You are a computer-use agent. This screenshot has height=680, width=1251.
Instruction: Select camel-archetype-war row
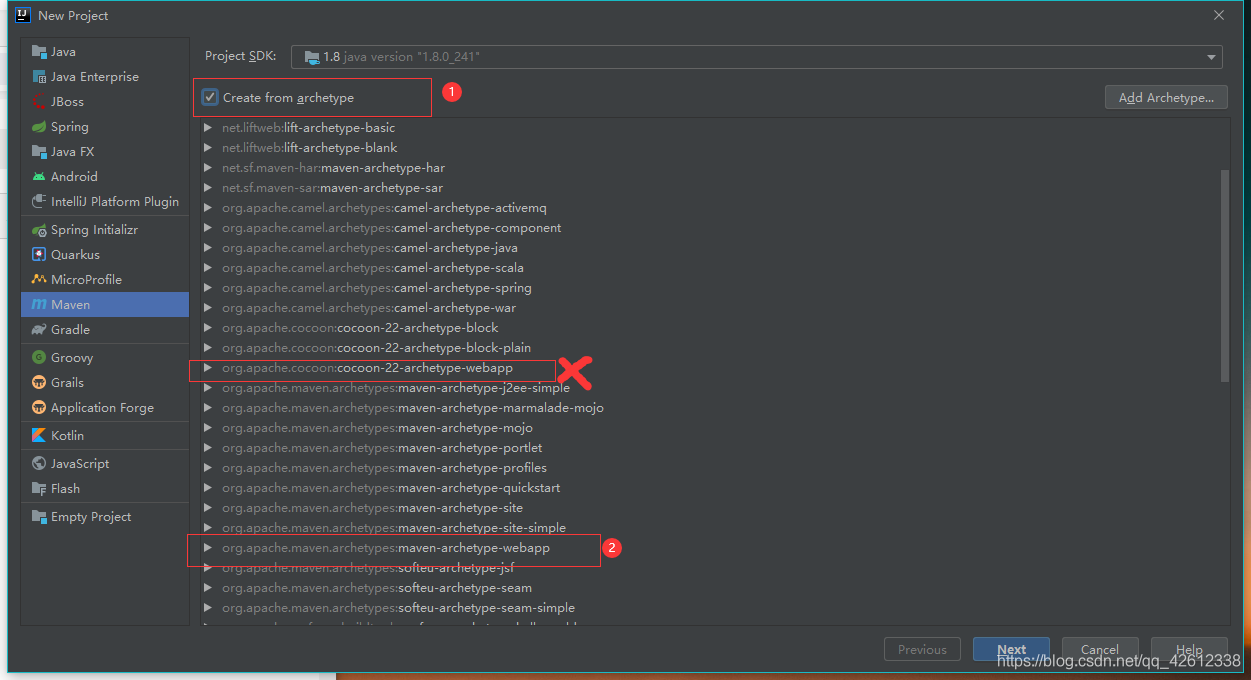click(x=709, y=308)
